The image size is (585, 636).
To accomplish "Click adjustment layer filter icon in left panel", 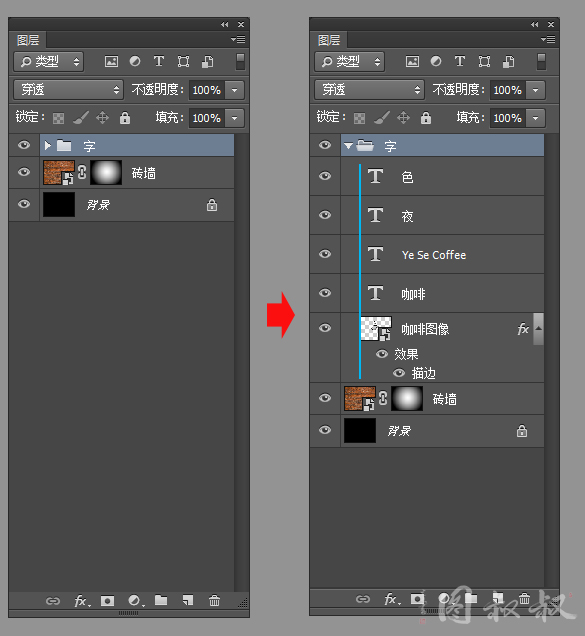I will click(135, 61).
